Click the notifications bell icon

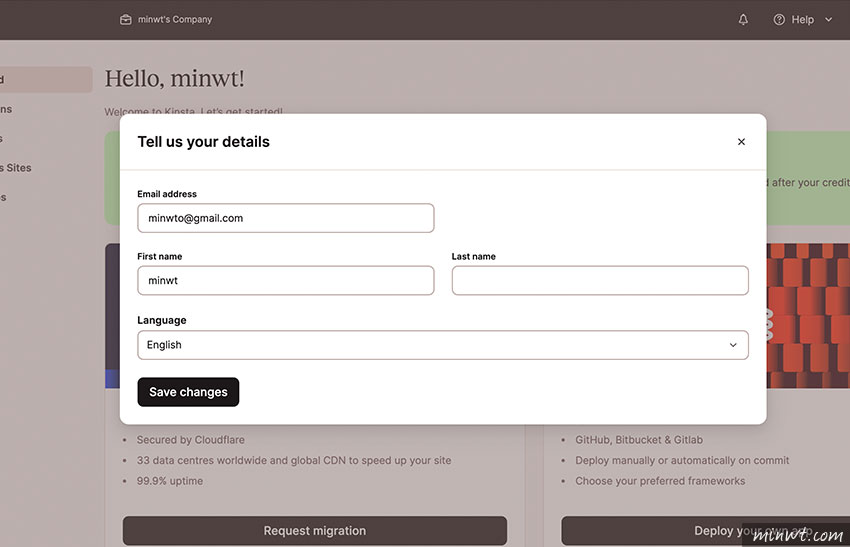pos(743,20)
